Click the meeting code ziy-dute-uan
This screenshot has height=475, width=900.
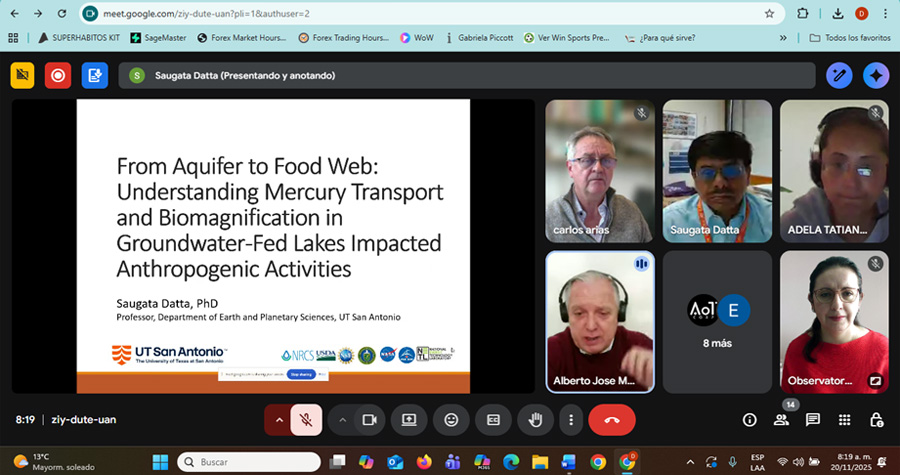click(x=84, y=420)
